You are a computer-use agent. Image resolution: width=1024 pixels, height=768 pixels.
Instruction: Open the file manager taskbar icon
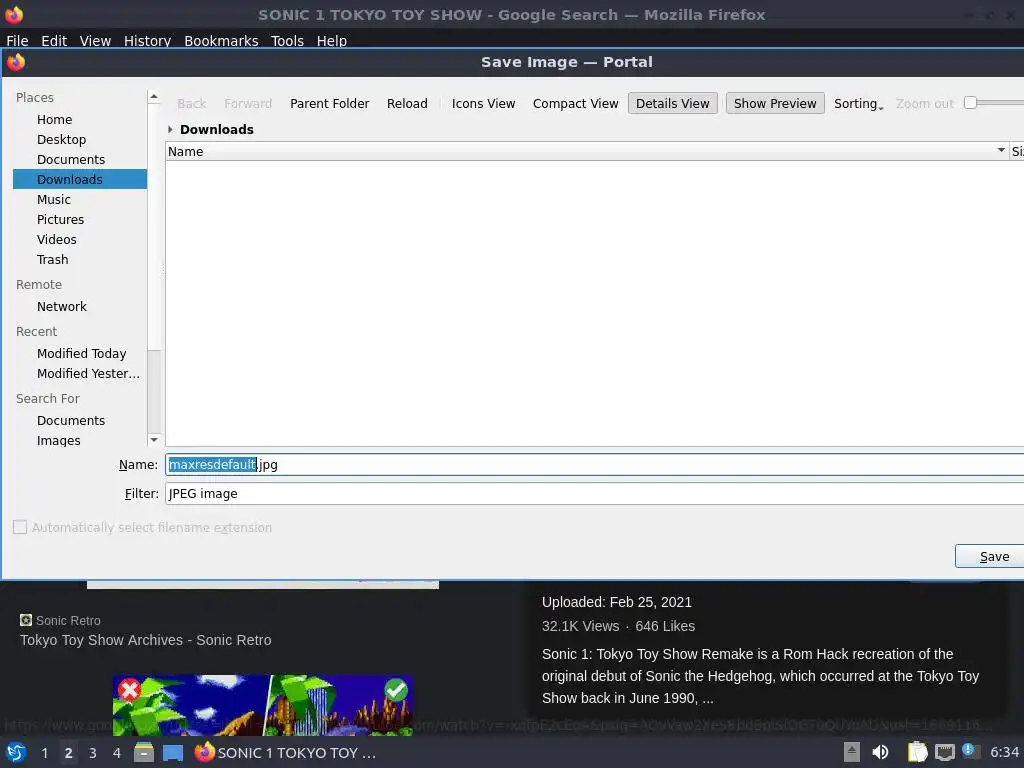(144, 752)
